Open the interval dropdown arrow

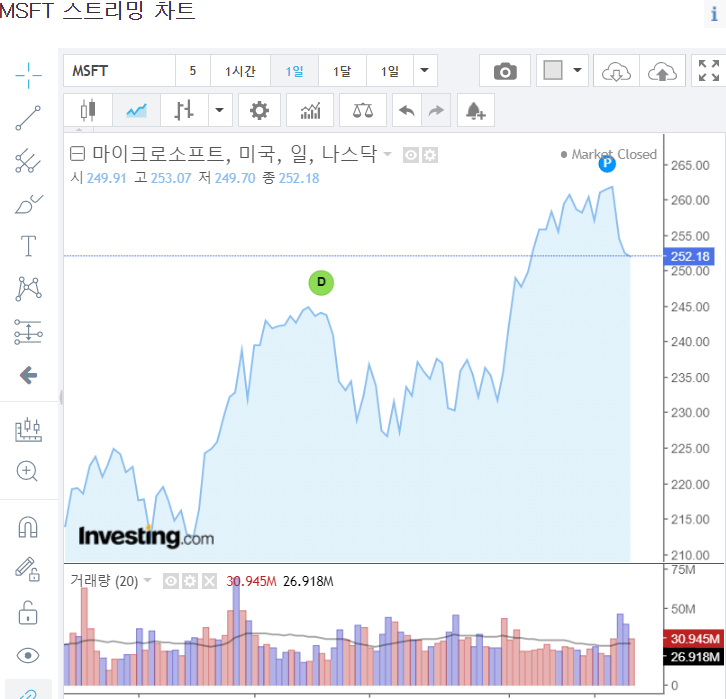tap(425, 71)
